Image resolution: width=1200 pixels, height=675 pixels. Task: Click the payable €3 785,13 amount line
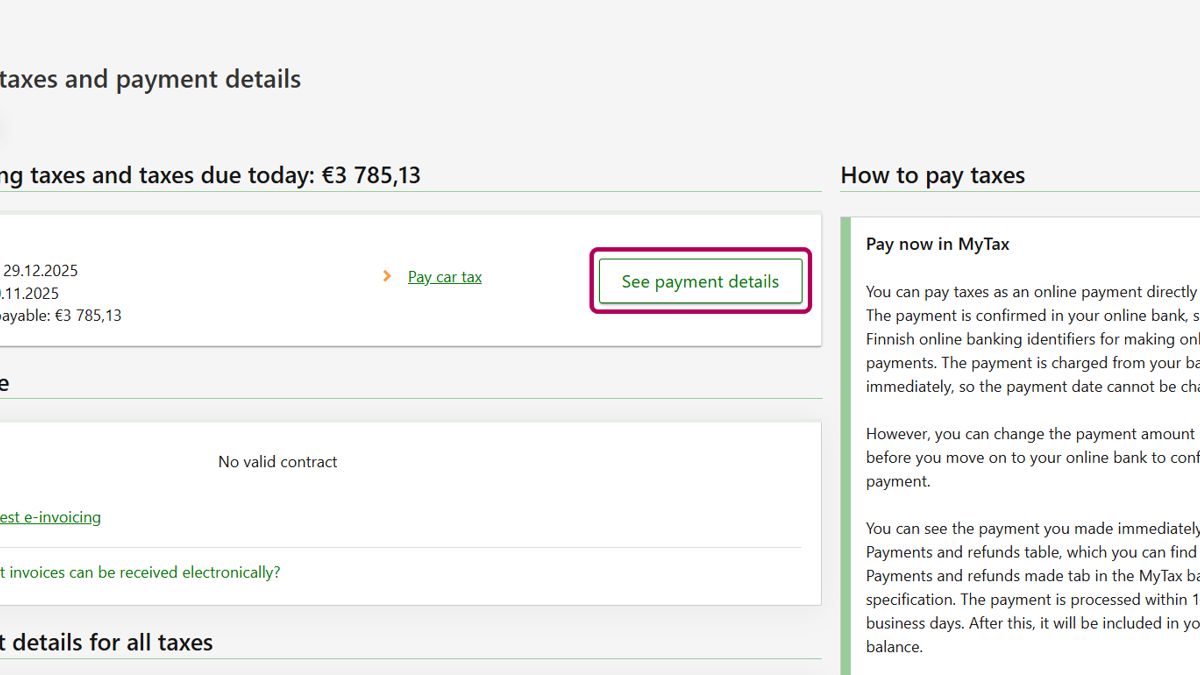point(60,316)
